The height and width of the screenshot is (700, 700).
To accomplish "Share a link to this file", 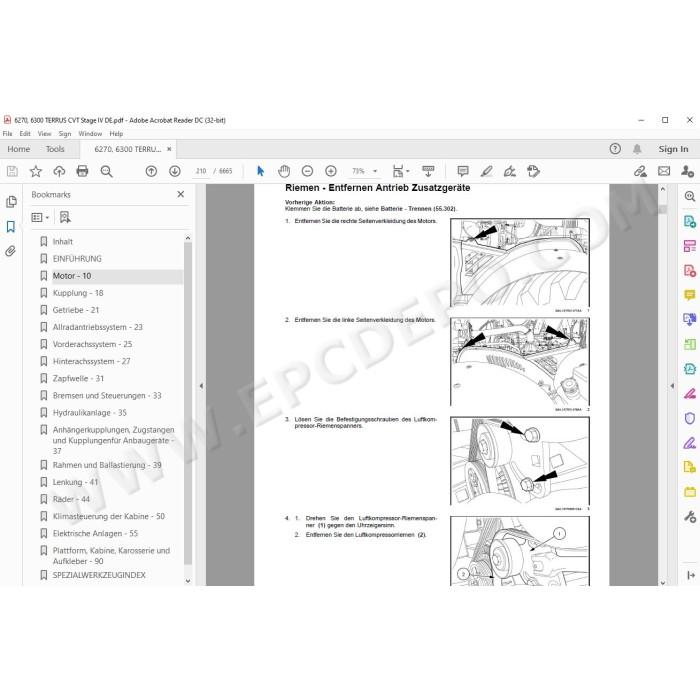I will [640, 171].
